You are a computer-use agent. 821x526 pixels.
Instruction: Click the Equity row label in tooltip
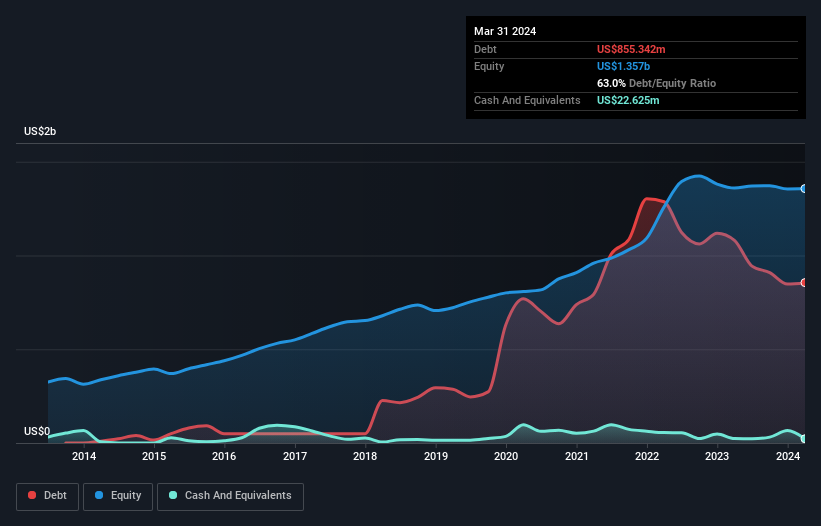(489, 66)
